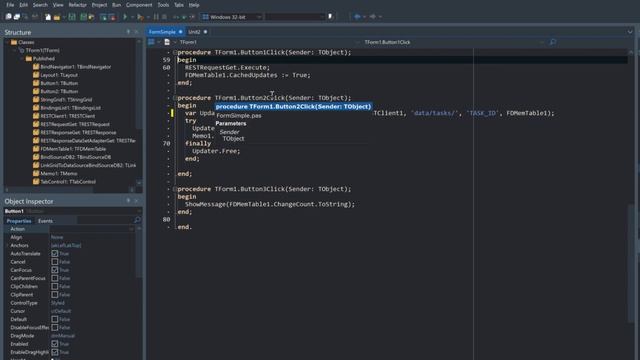Select the RESTClient1: TRESTClient tree item
Image resolution: width=640 pixels, height=360 pixels.
click(68, 116)
